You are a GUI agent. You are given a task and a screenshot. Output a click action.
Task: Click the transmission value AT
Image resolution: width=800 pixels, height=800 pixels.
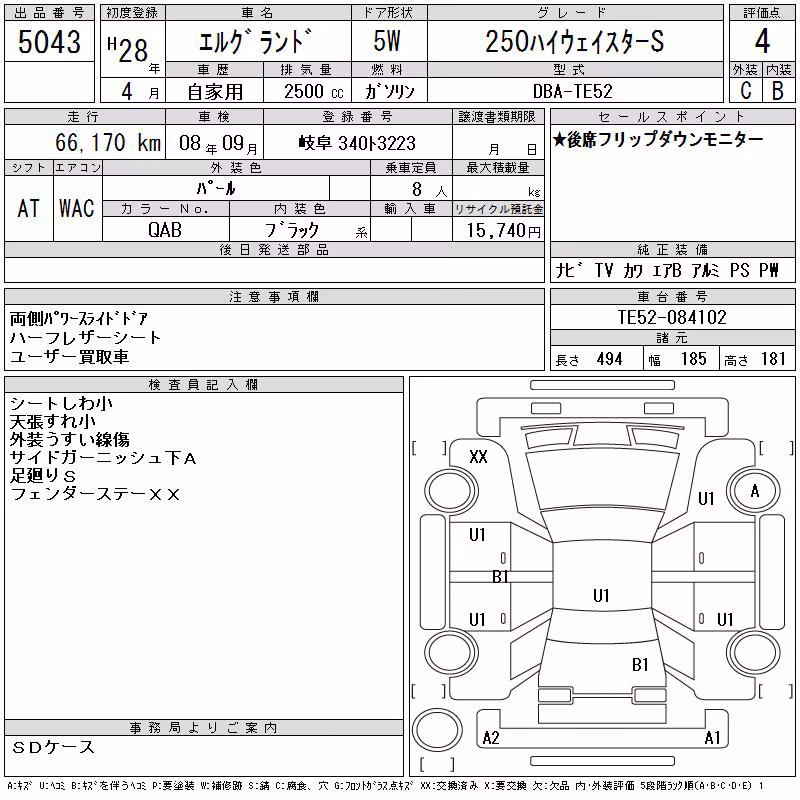[x=28, y=209]
